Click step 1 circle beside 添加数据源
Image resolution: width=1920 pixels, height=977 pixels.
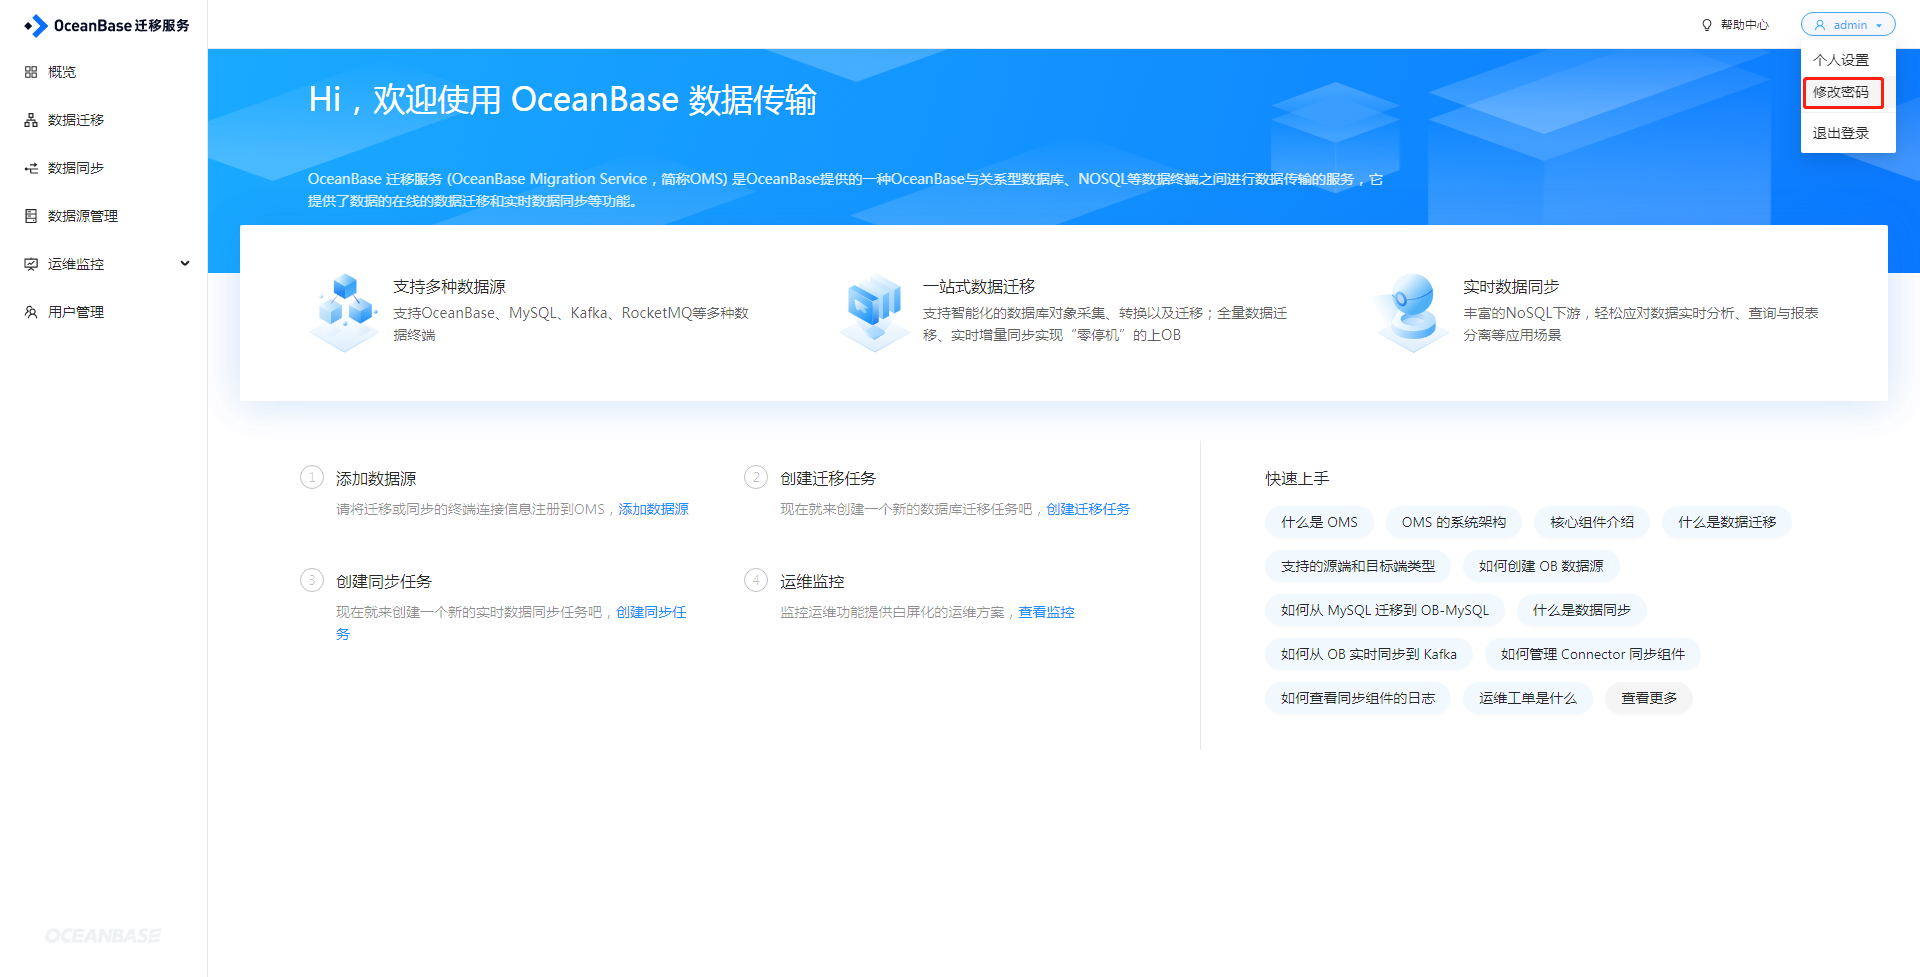(312, 477)
